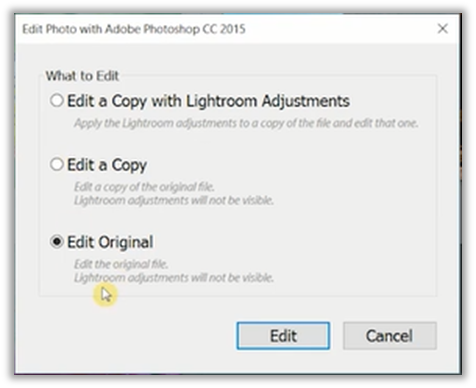Select the Edit Original radio button
The image size is (476, 388).
point(57,242)
